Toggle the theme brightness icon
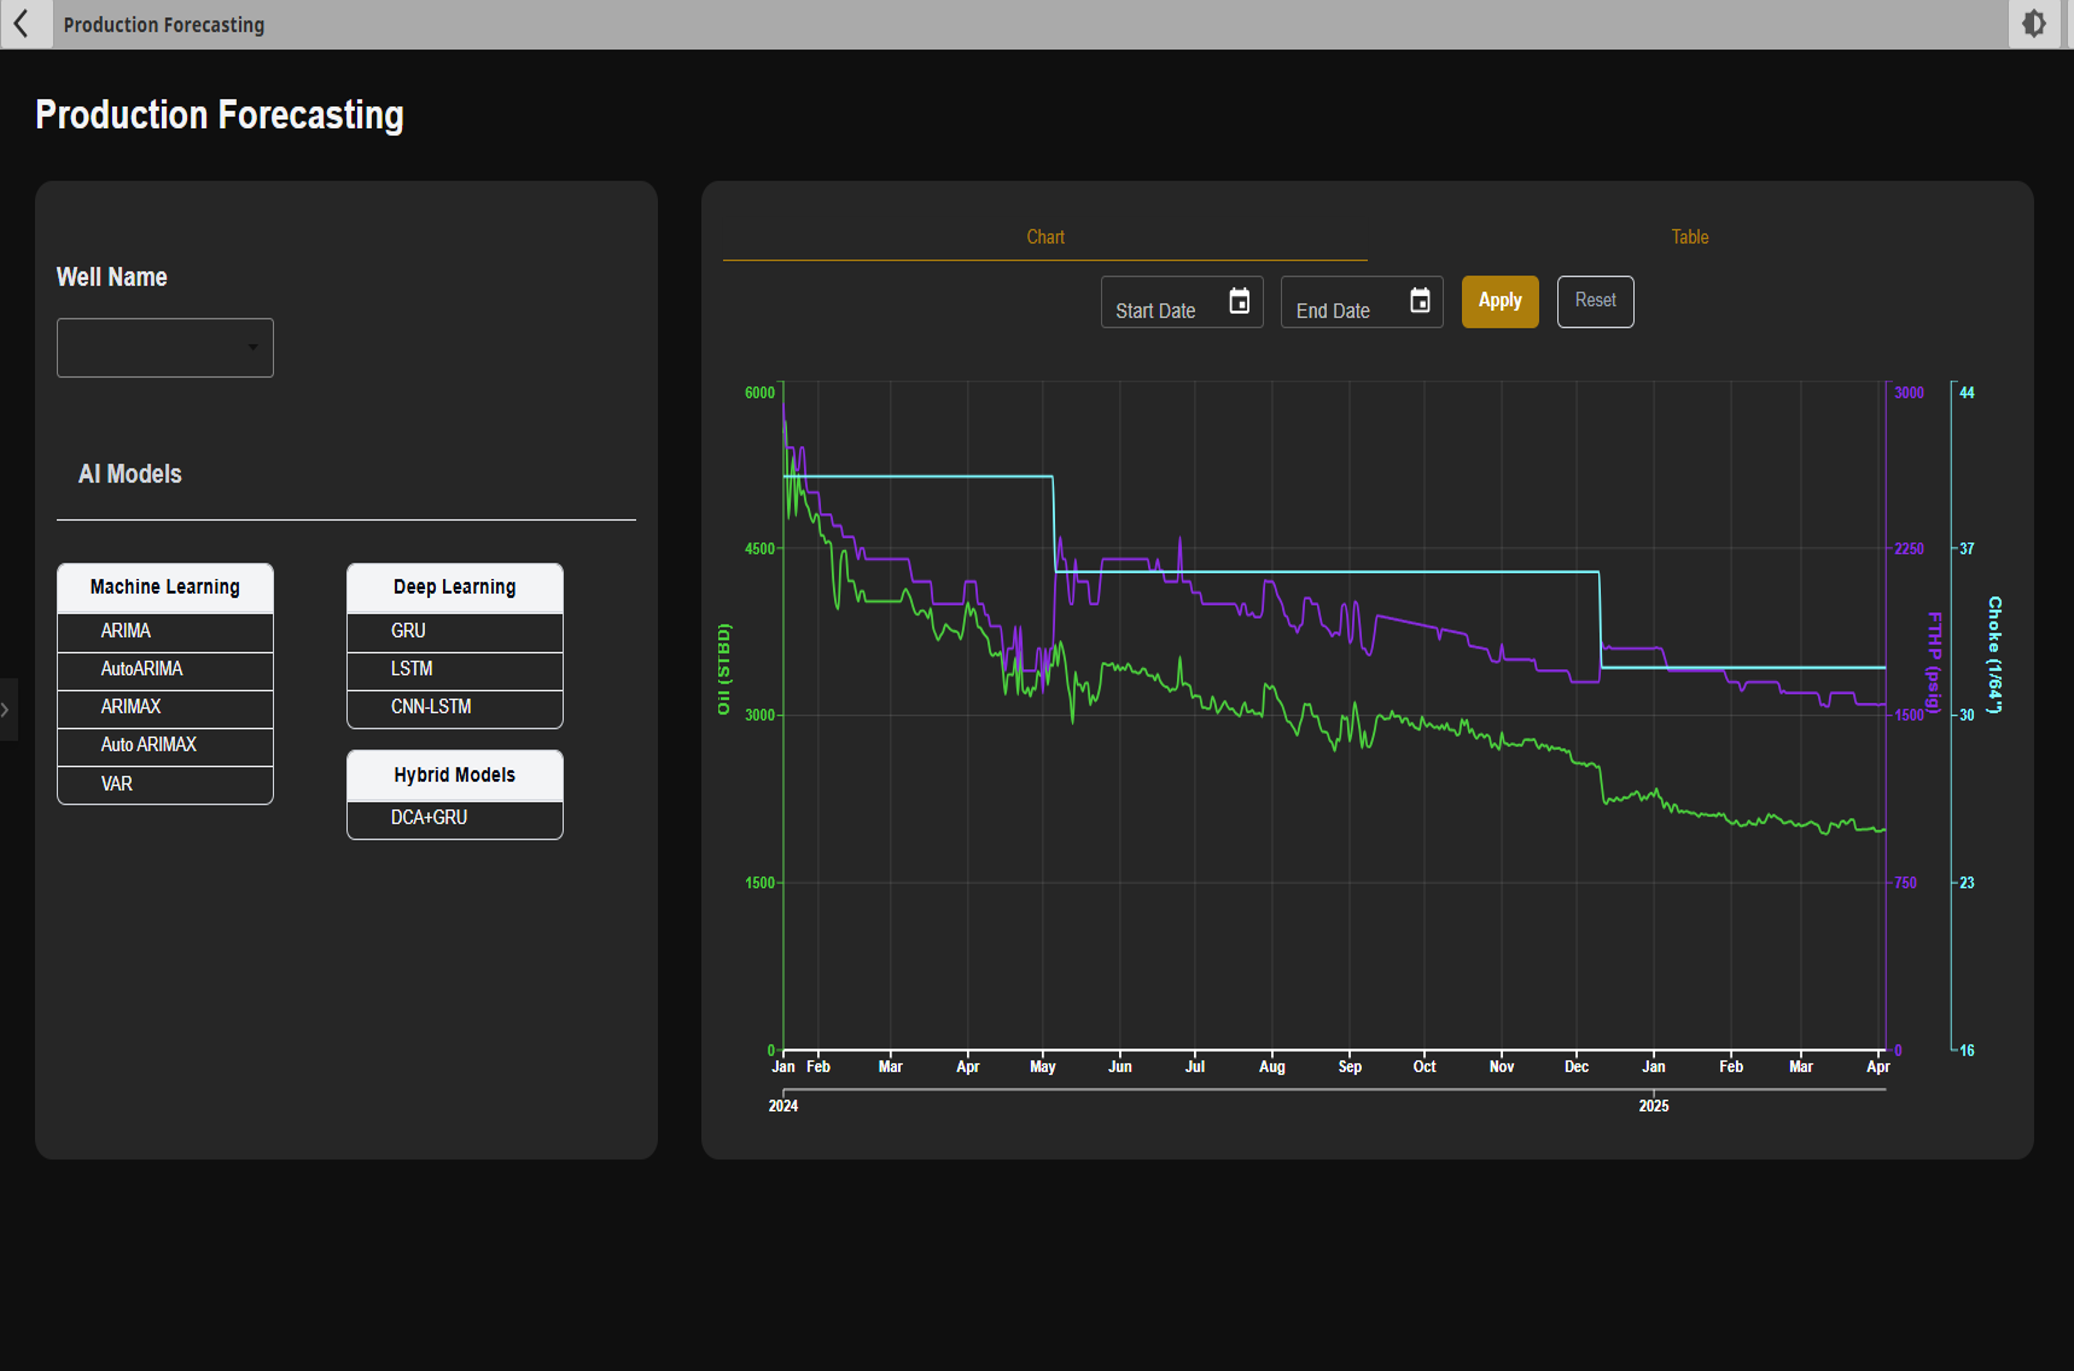Screen dimensions: 2074x1371 2034,24
